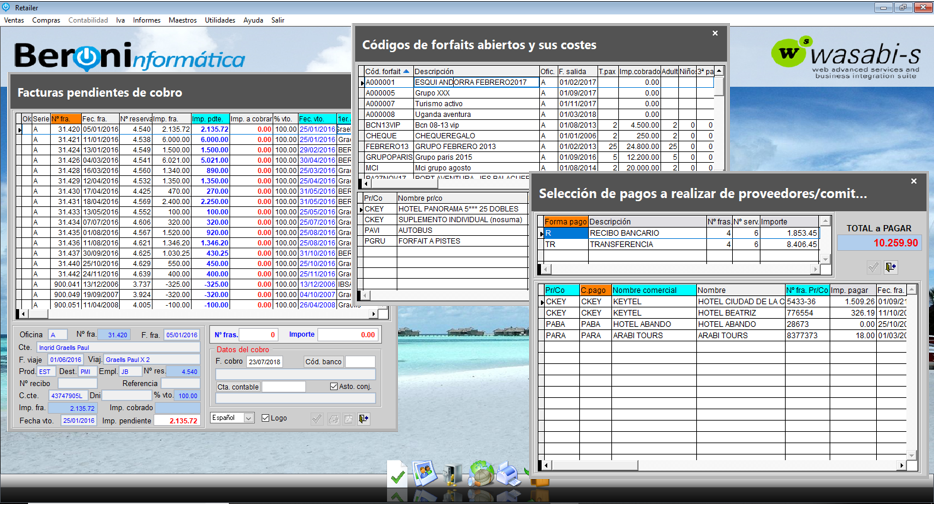This screenshot has width=934, height=505.
Task: Open the safe with coins dock icon
Action: coord(453,474)
